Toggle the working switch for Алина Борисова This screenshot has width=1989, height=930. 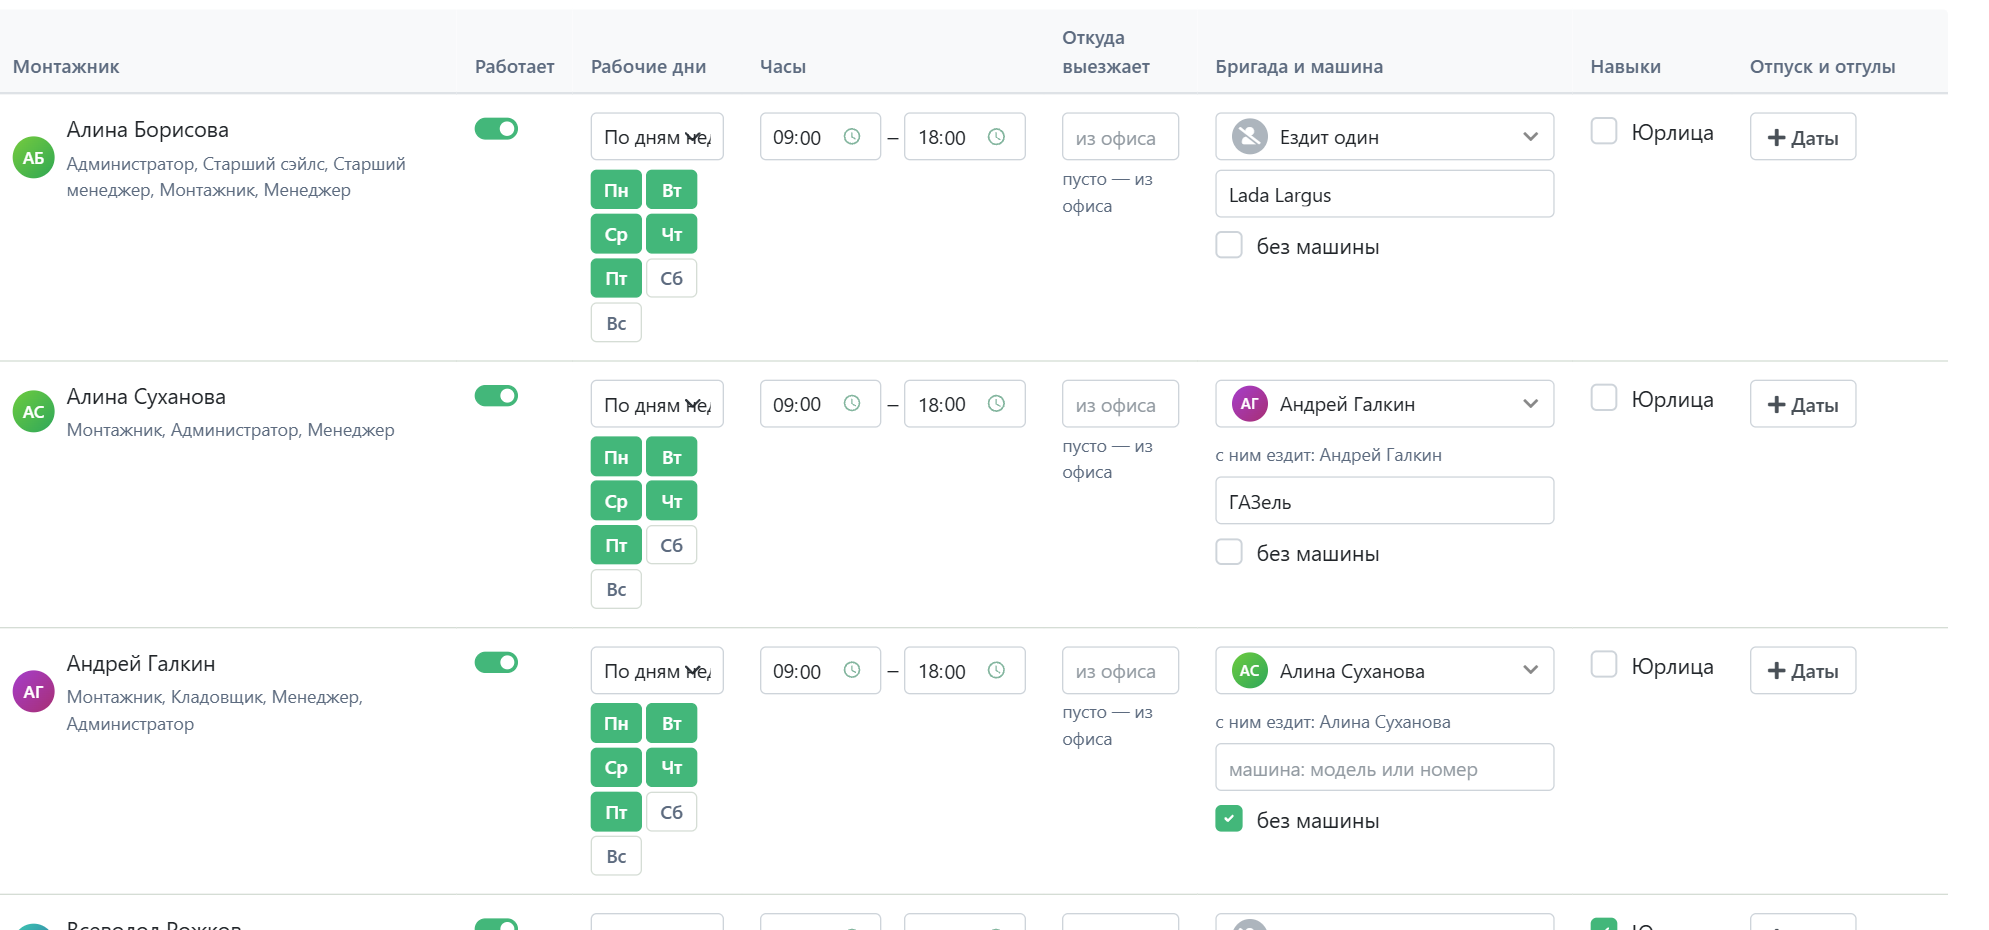496,129
